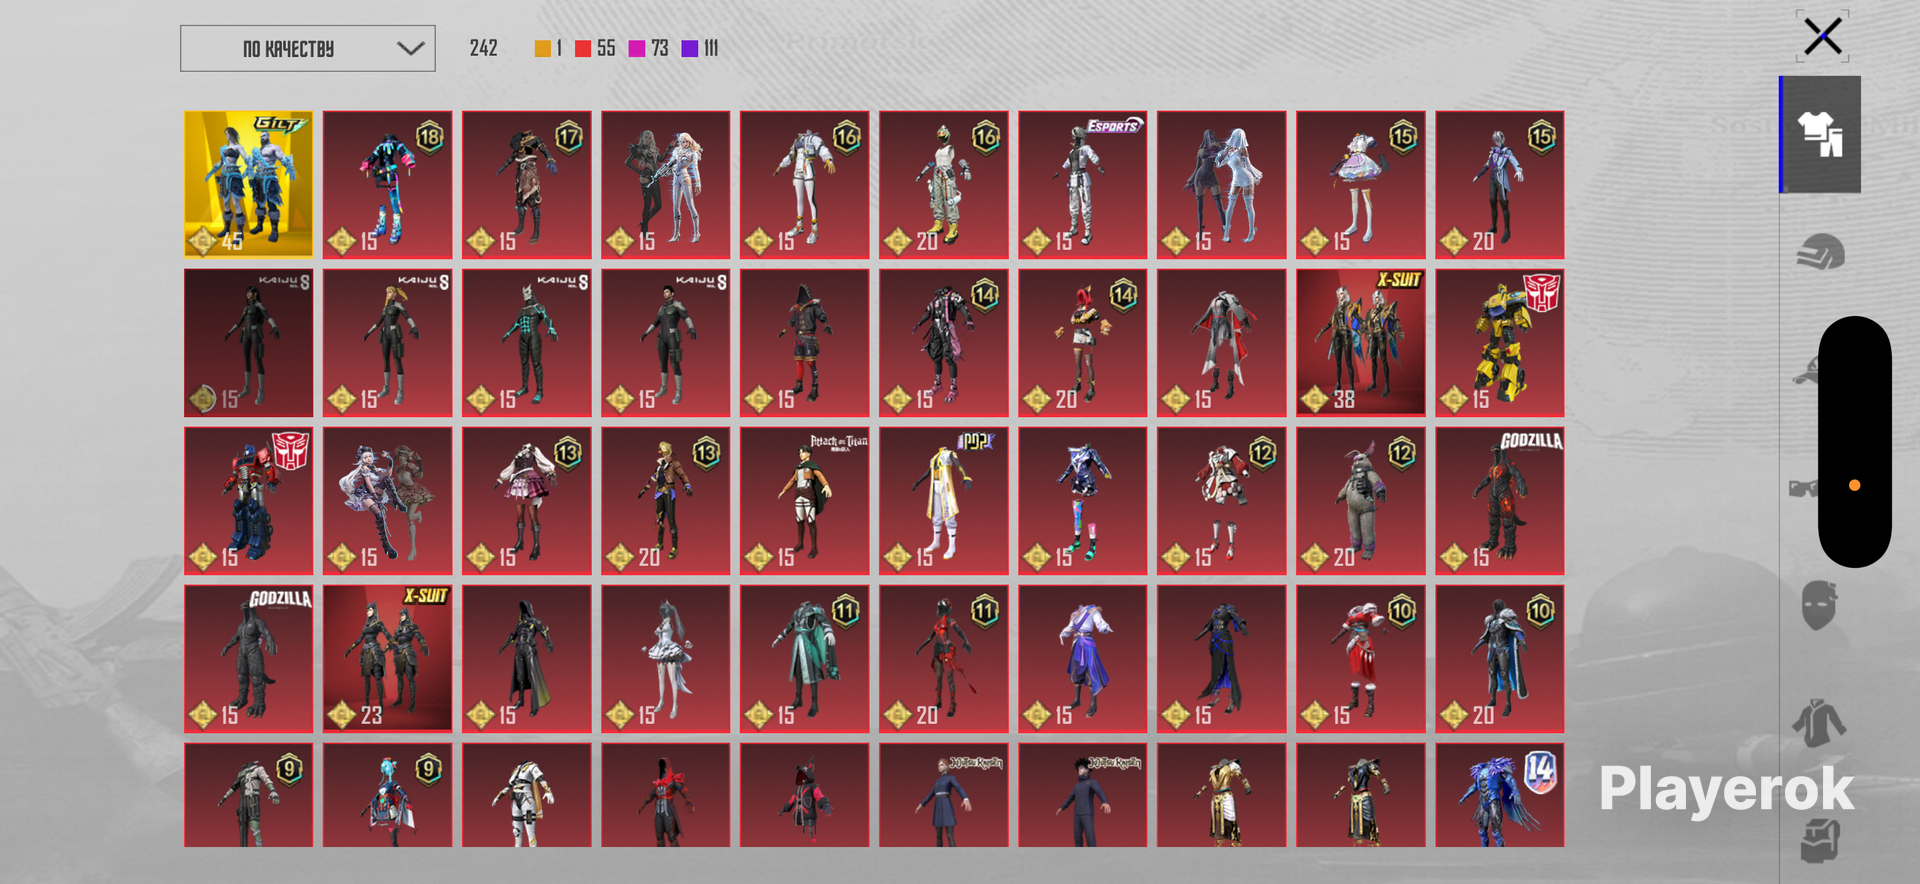Select the gray Godzilla outfit

pyautogui.click(x=248, y=659)
